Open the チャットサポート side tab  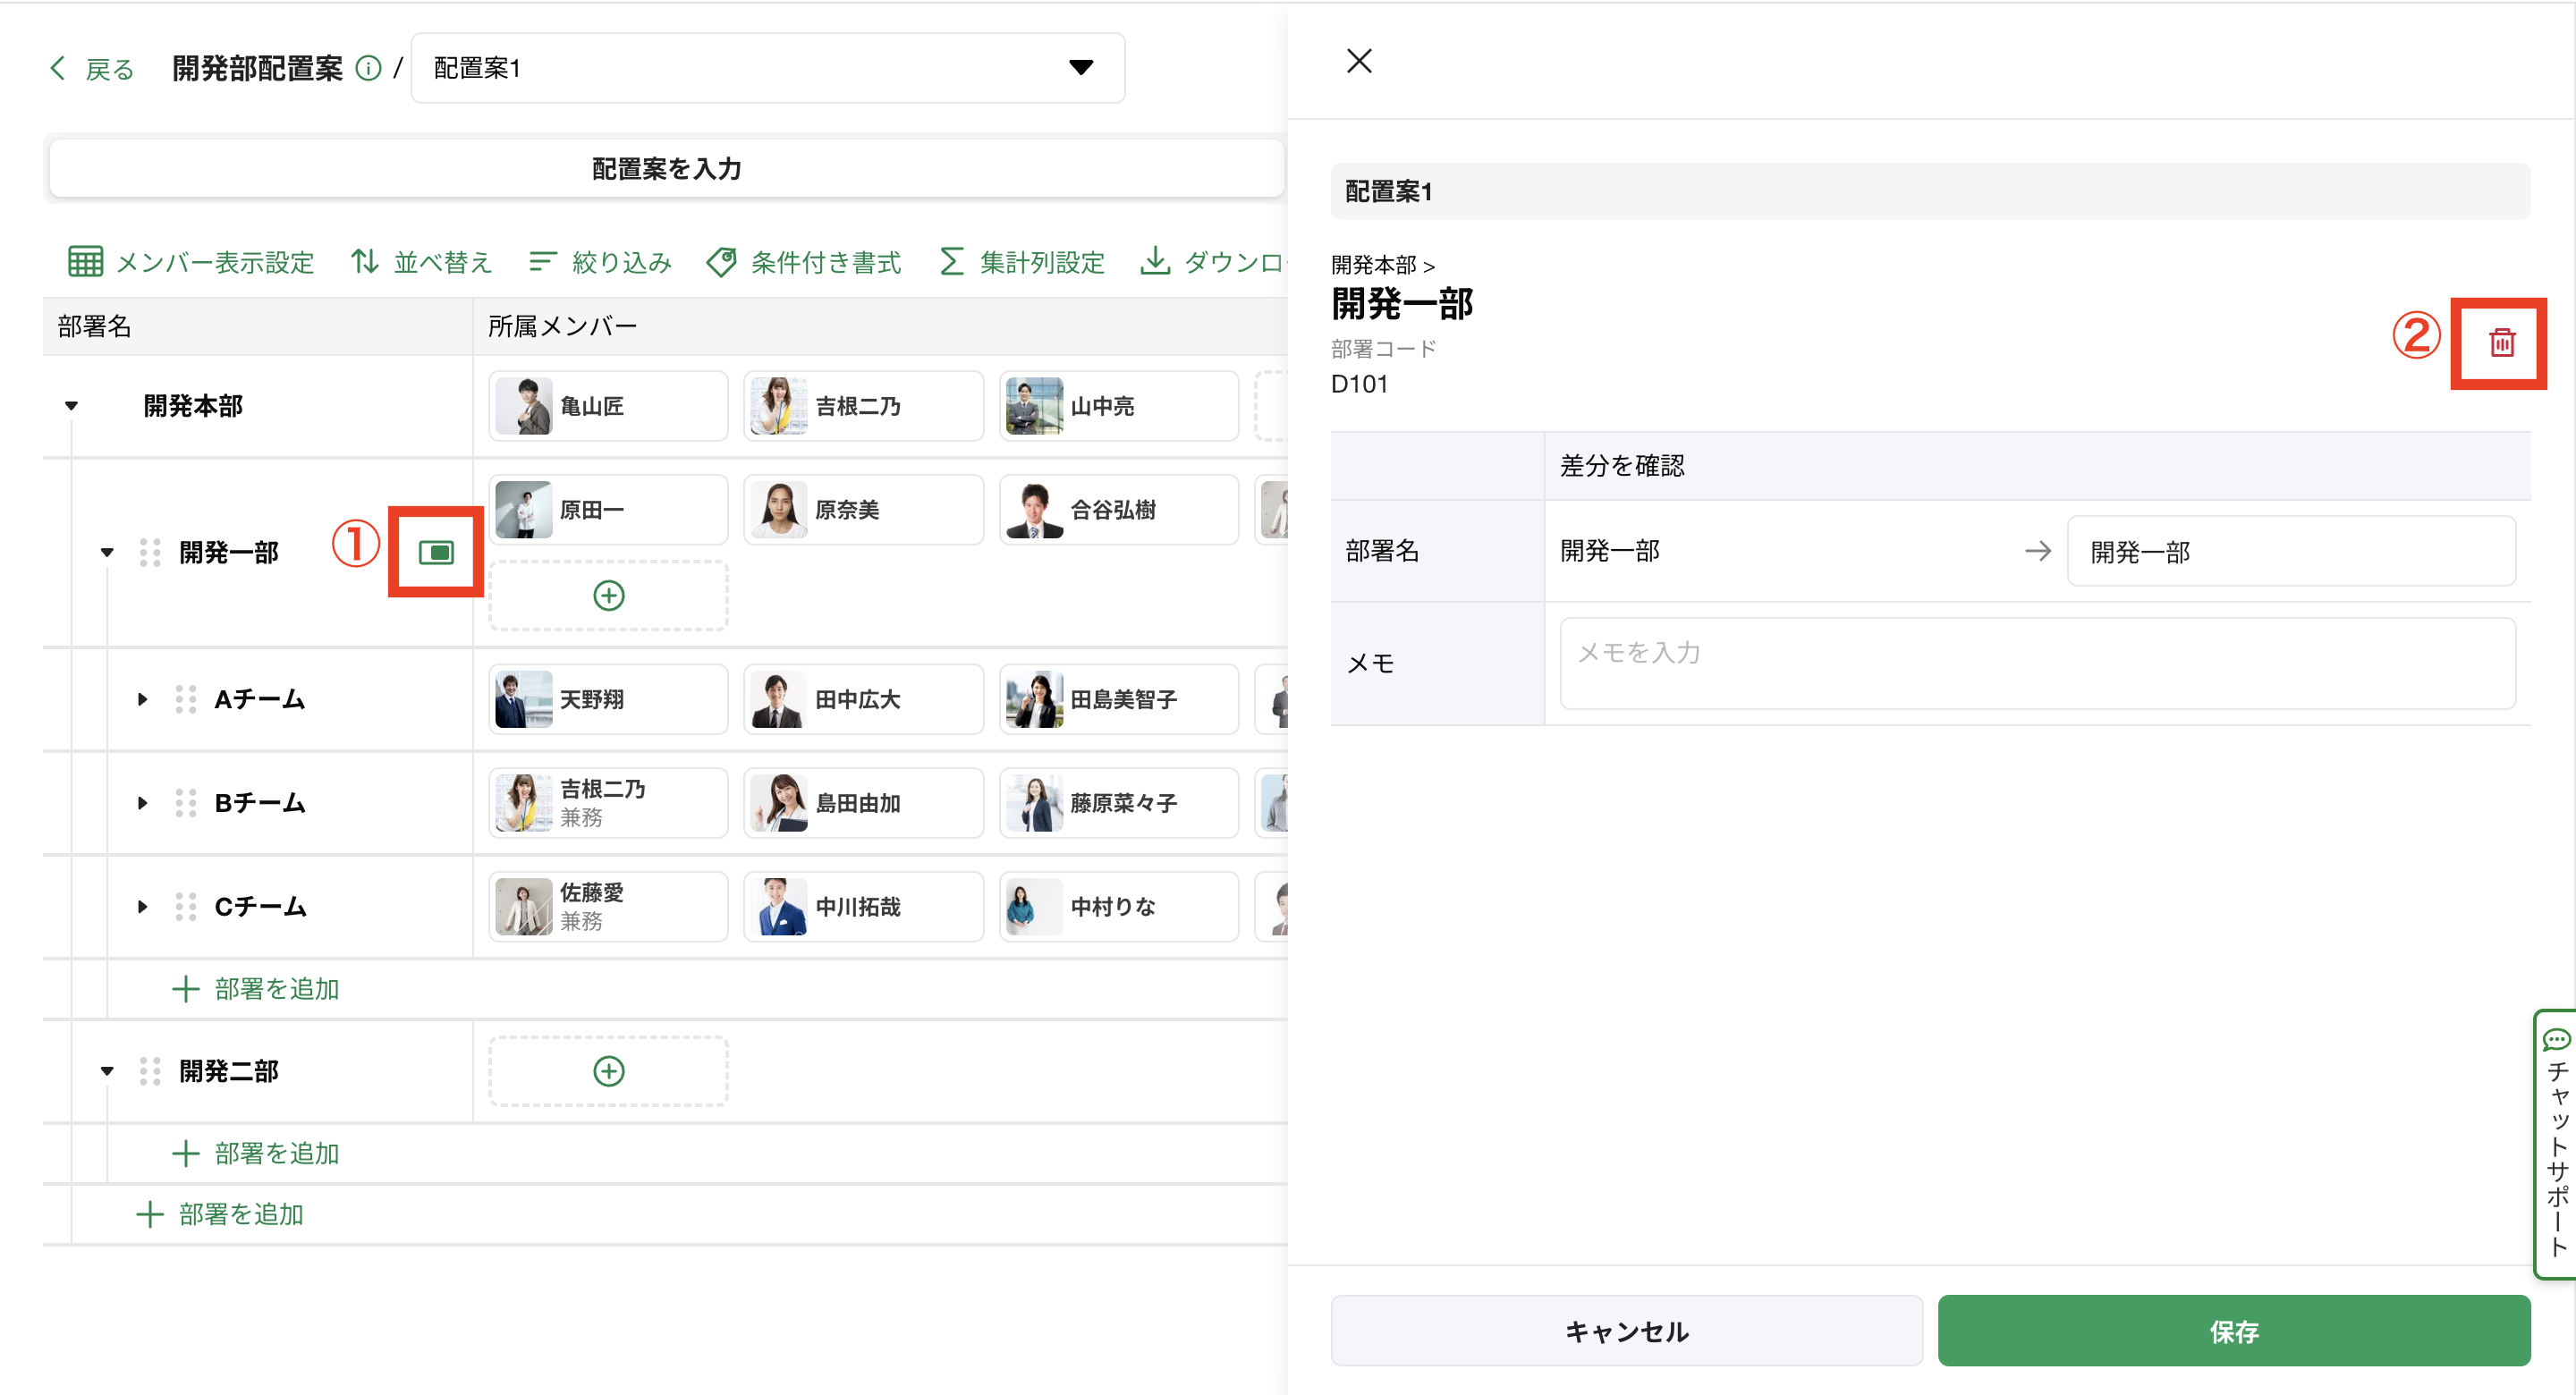2556,1144
